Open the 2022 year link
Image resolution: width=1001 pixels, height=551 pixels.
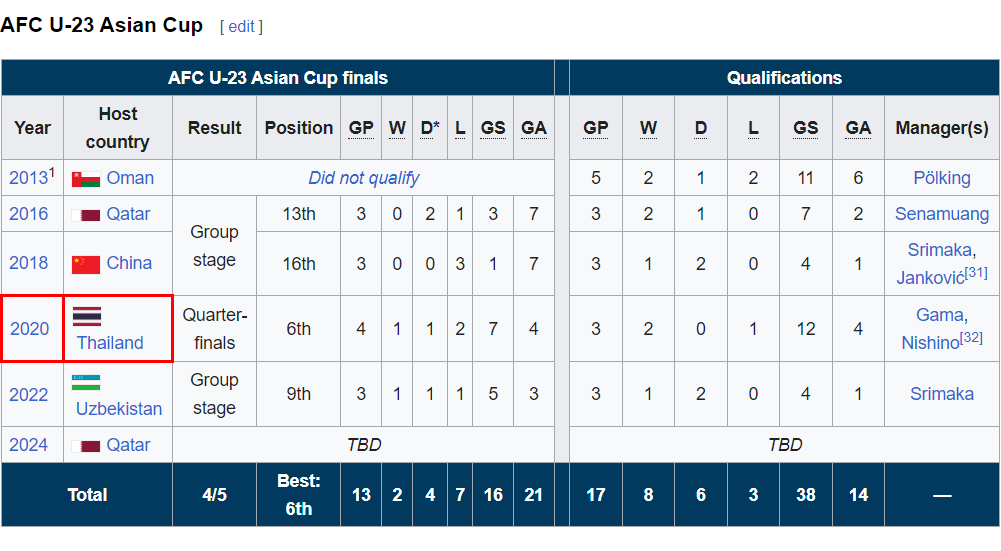(x=29, y=395)
